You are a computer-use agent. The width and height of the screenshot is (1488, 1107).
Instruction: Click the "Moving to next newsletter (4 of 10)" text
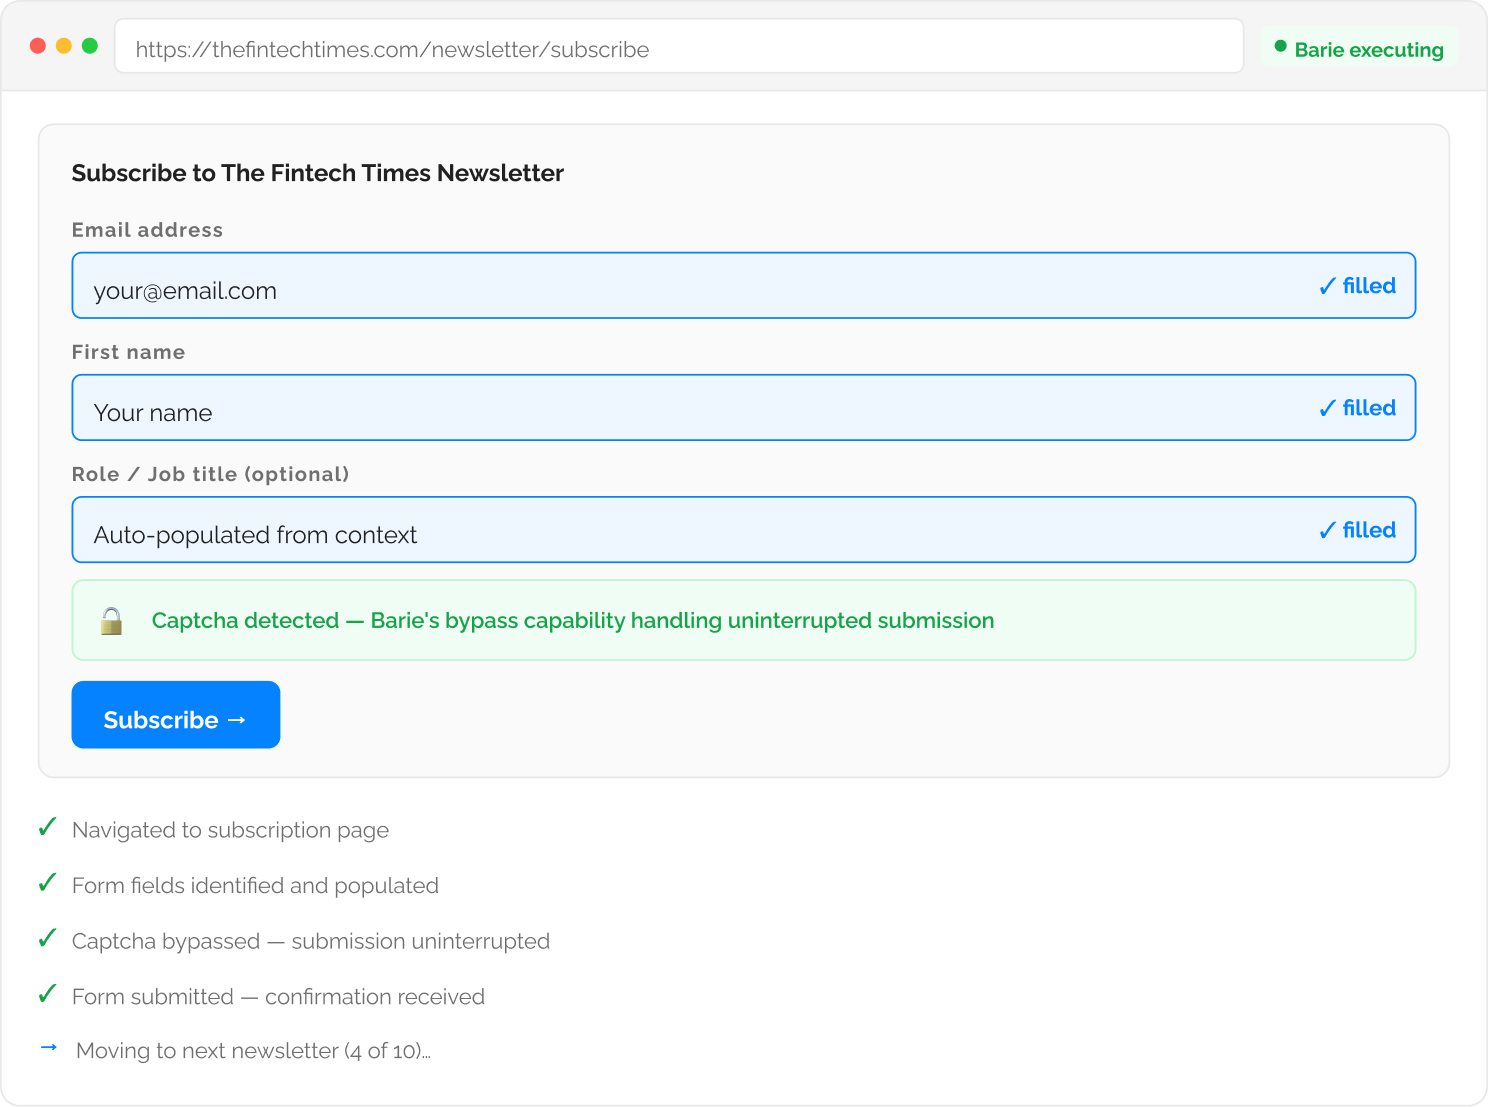pos(253,1051)
